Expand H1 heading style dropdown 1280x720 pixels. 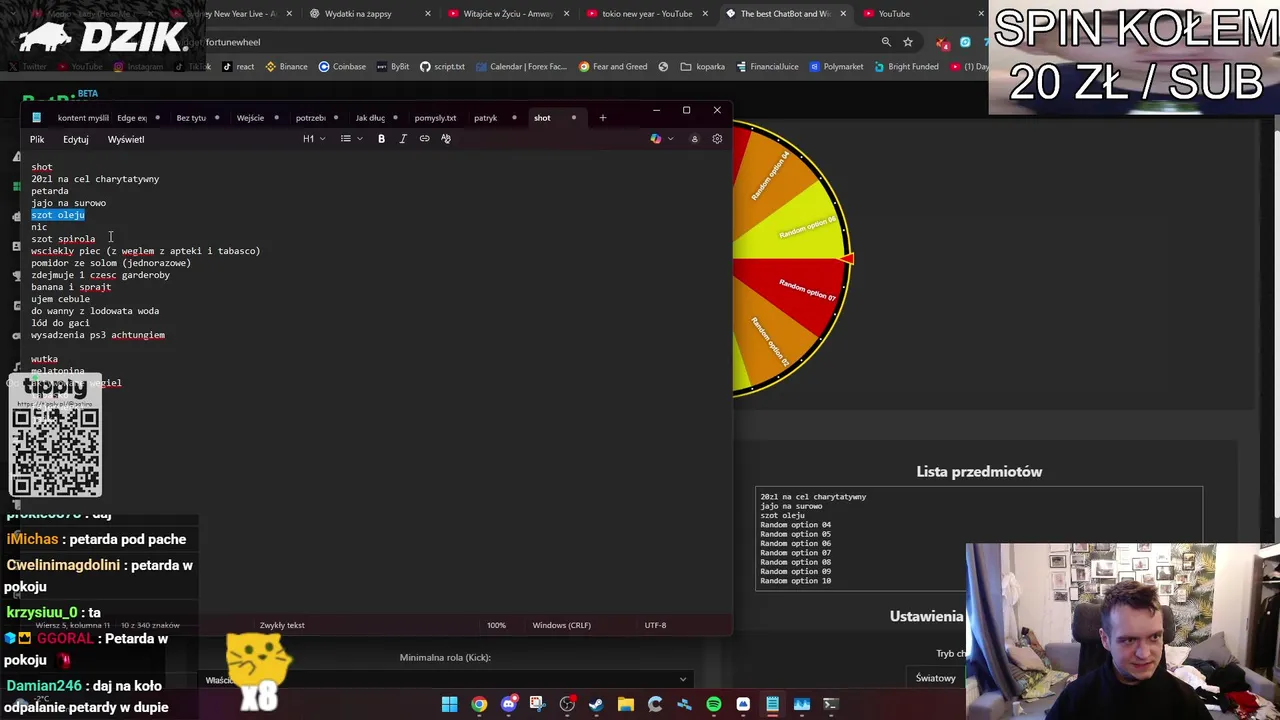point(314,139)
